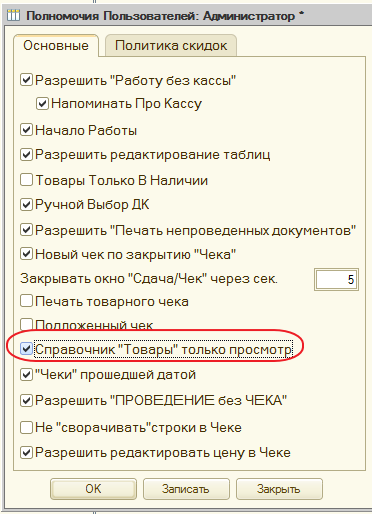The image size is (372, 514).
Task: Click the Записать button
Action: pos(186,489)
